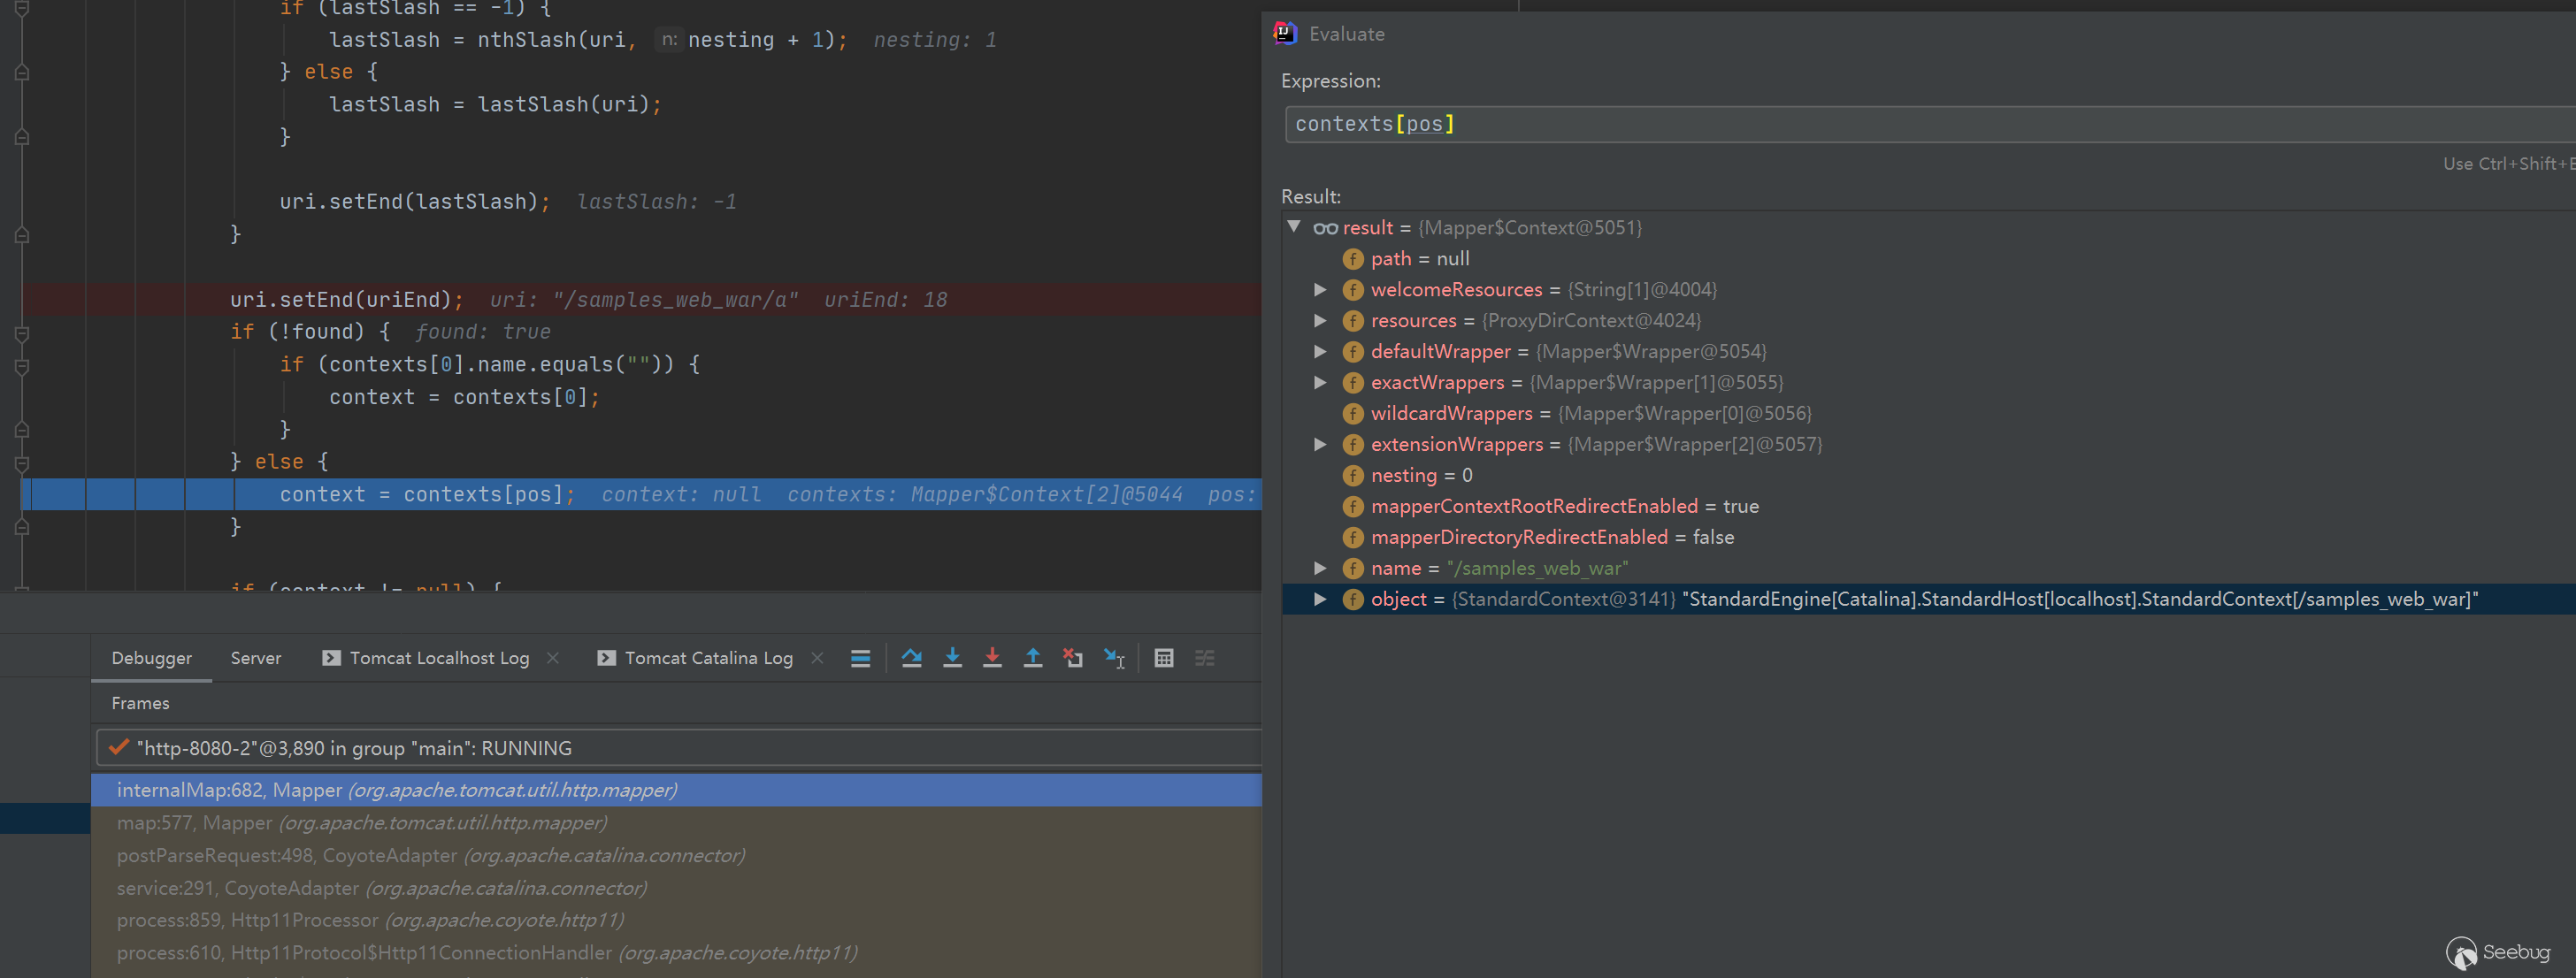Expand the object StandardContext node
The image size is (2576, 978).
click(x=1320, y=599)
